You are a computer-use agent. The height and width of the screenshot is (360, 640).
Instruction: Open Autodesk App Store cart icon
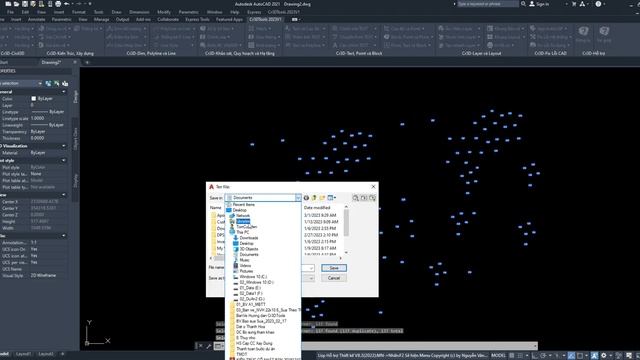coord(574,4)
